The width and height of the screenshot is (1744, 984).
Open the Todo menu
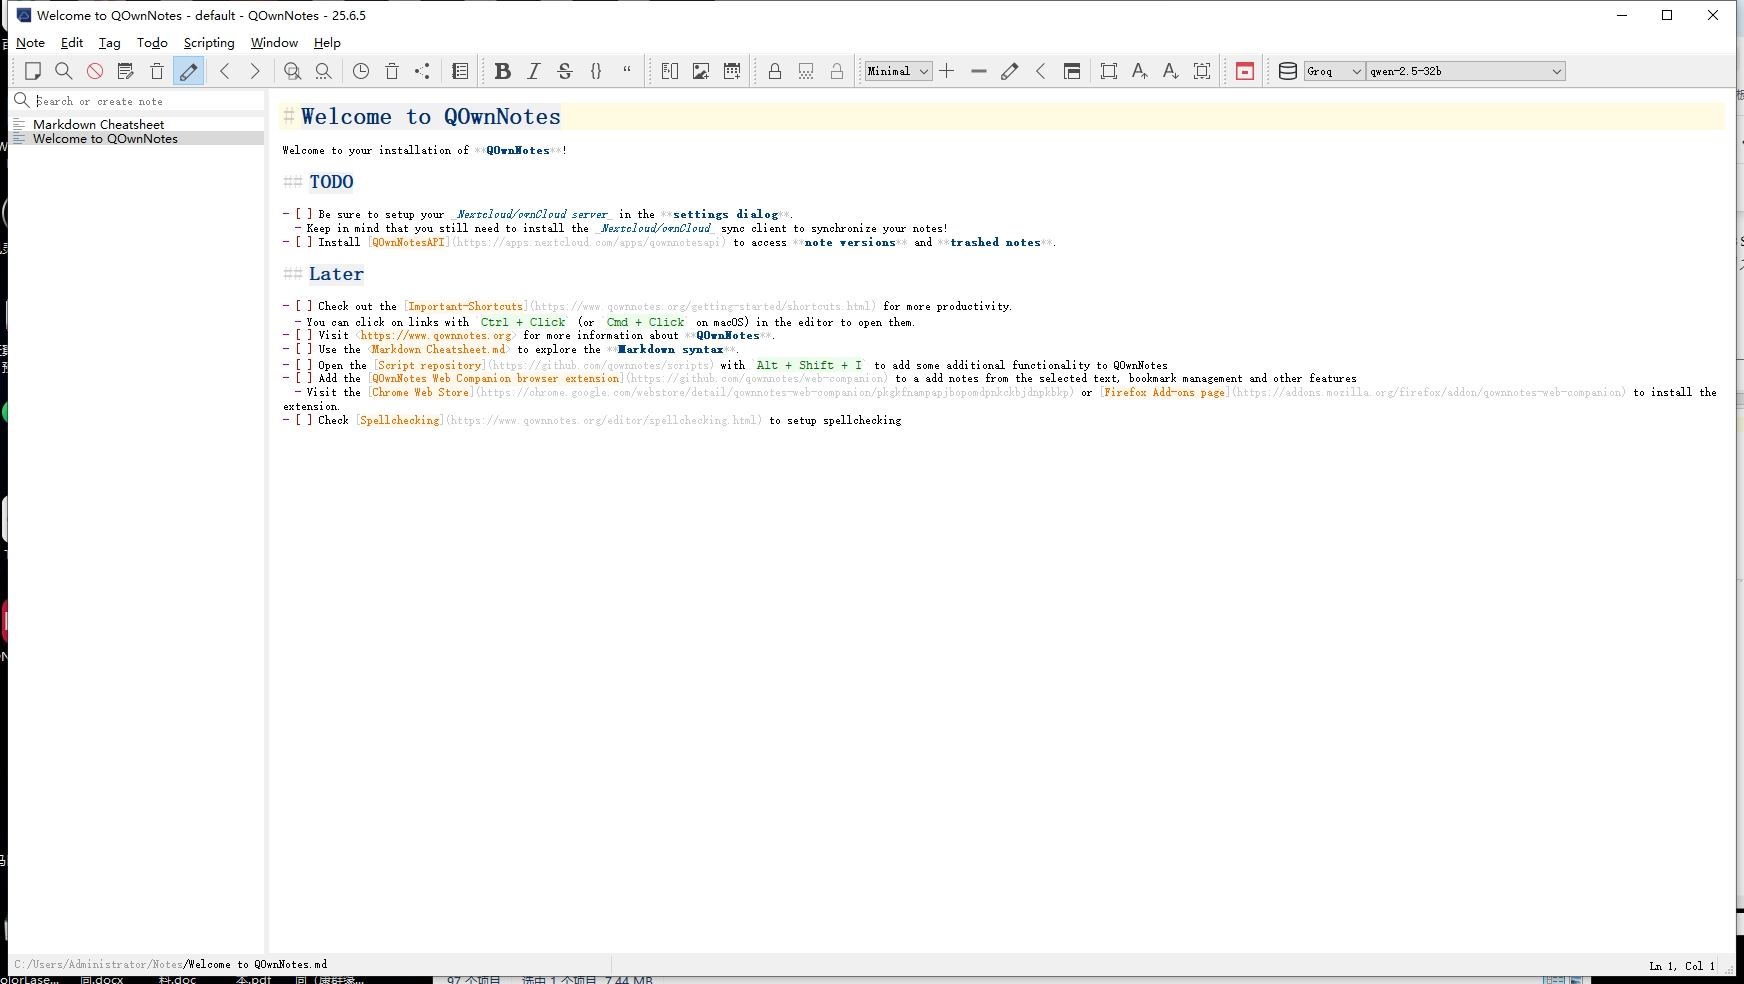pyautogui.click(x=152, y=43)
